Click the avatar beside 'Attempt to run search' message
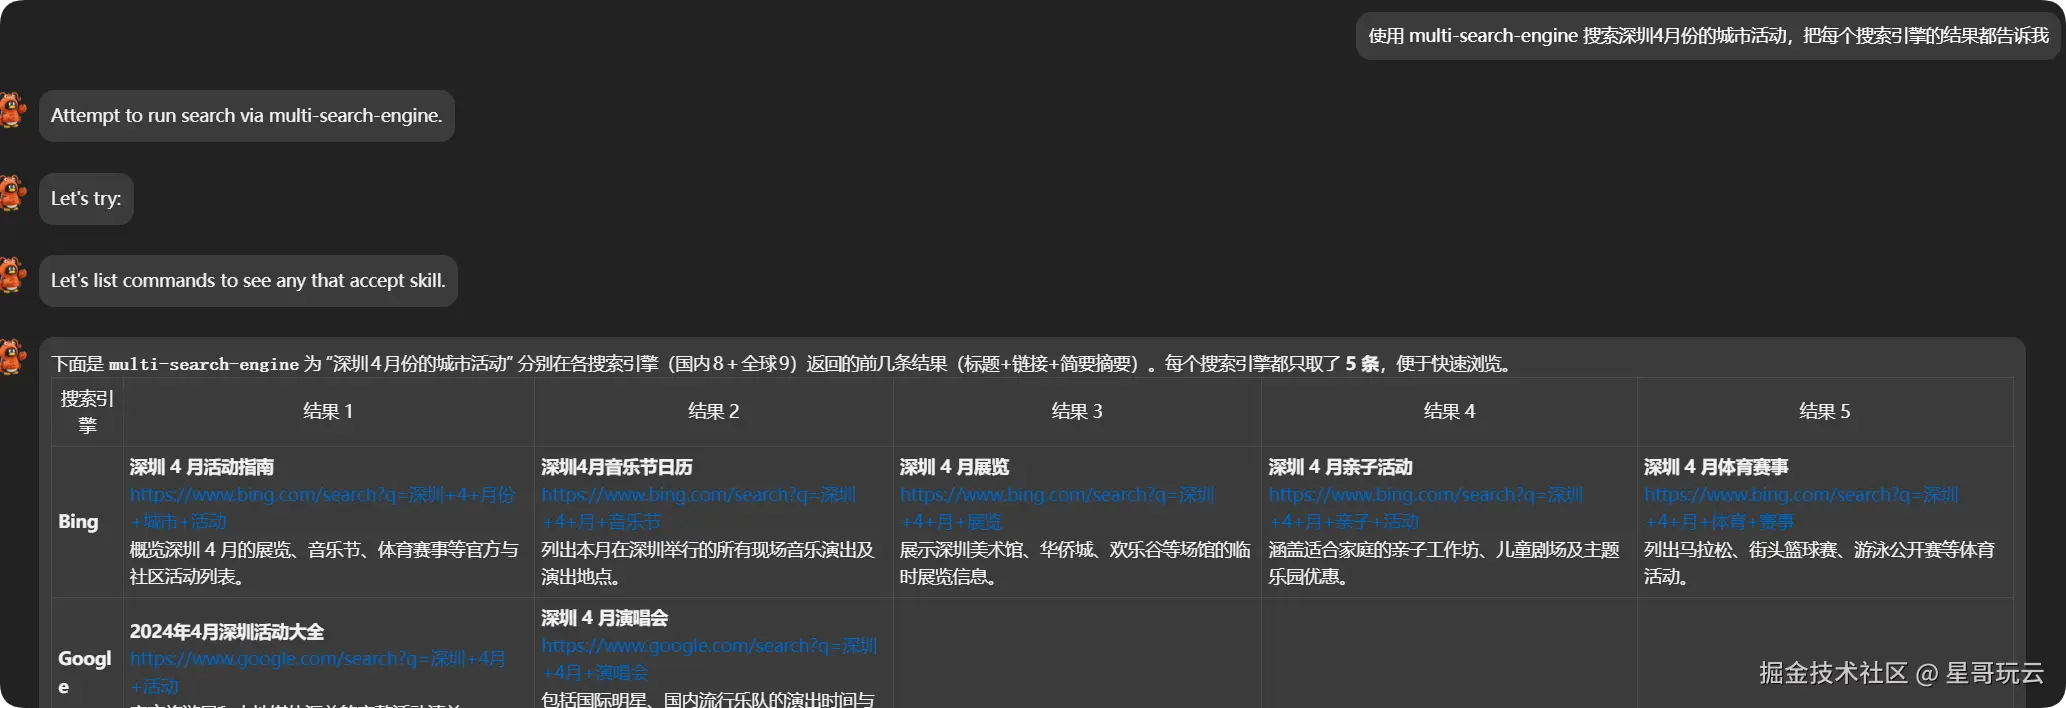2066x708 pixels. point(12,110)
